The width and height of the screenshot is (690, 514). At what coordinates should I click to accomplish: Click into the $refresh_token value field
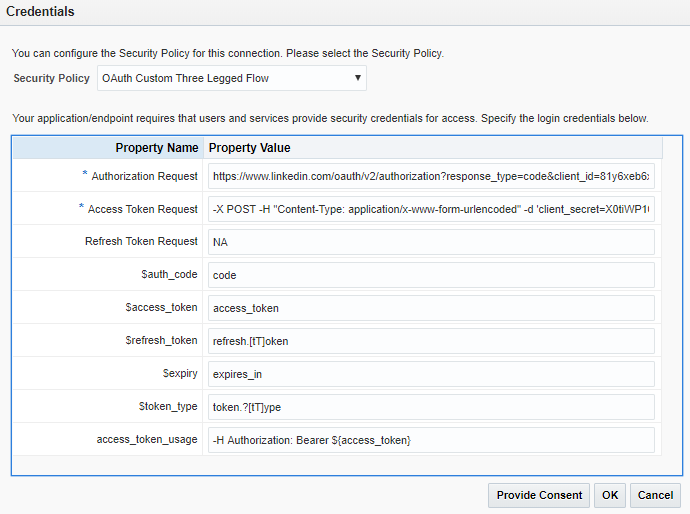pyautogui.click(x=432, y=341)
